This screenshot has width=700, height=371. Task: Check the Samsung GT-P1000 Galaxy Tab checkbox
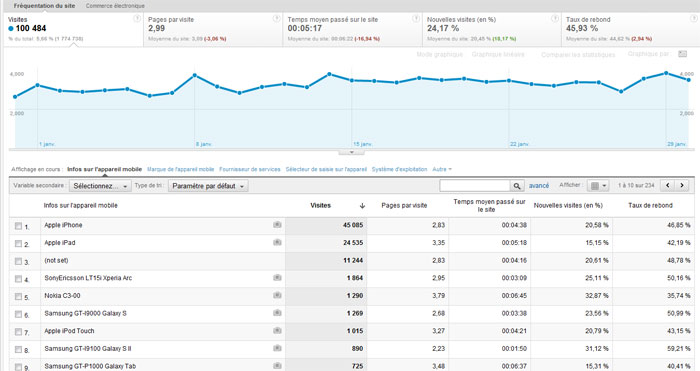coord(18,367)
